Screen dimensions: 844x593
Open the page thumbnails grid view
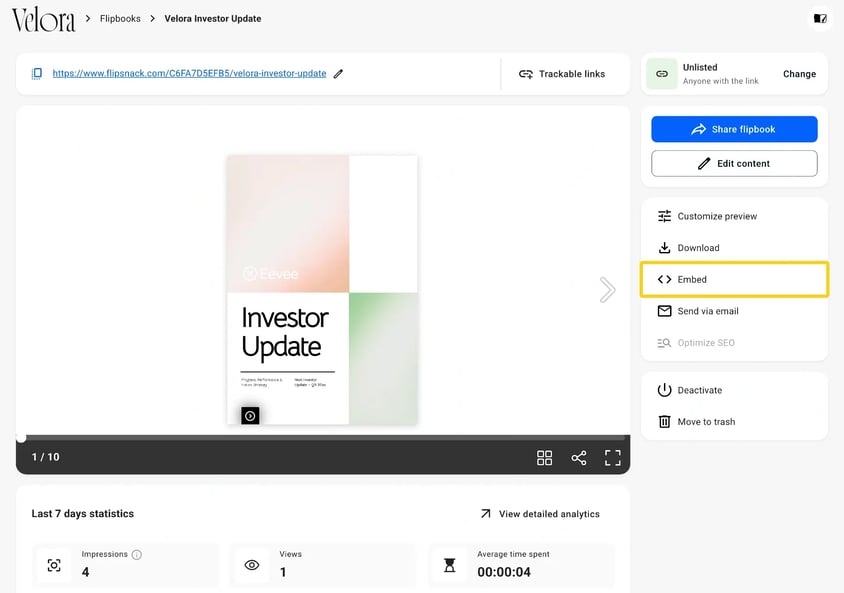(x=544, y=458)
